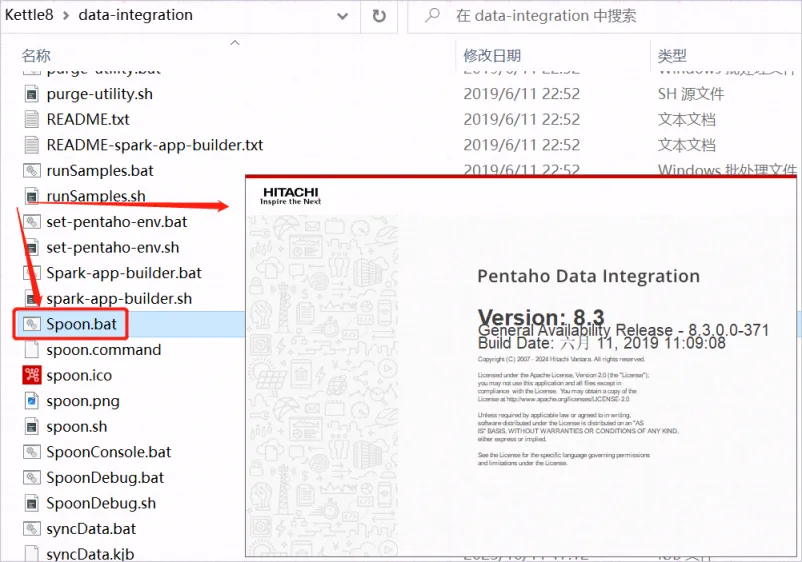The width and height of the screenshot is (802, 562).
Task: Sort by the 修改日期 column header
Action: click(x=492, y=55)
